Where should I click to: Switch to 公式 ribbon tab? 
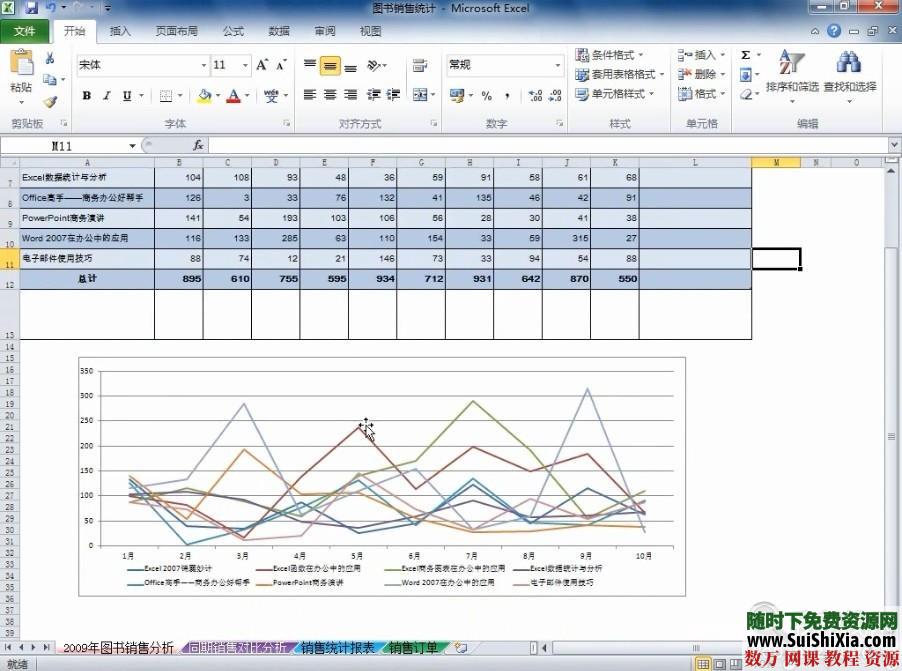click(234, 31)
